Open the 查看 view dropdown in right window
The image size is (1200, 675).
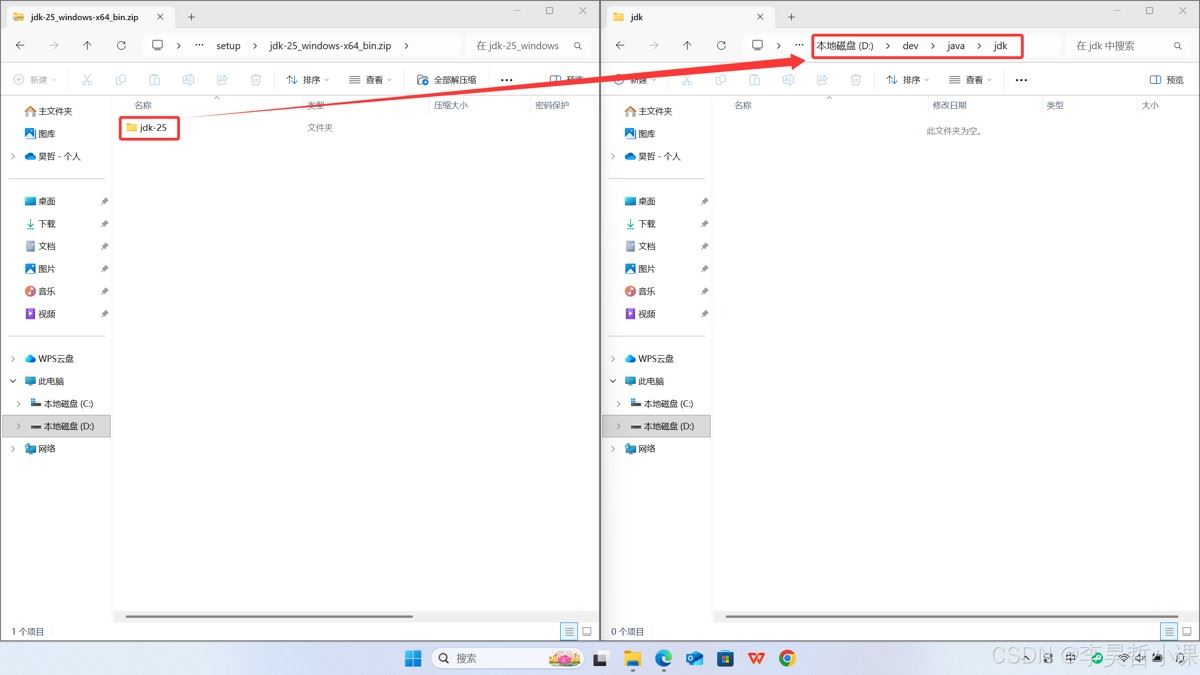pyautogui.click(x=971, y=80)
